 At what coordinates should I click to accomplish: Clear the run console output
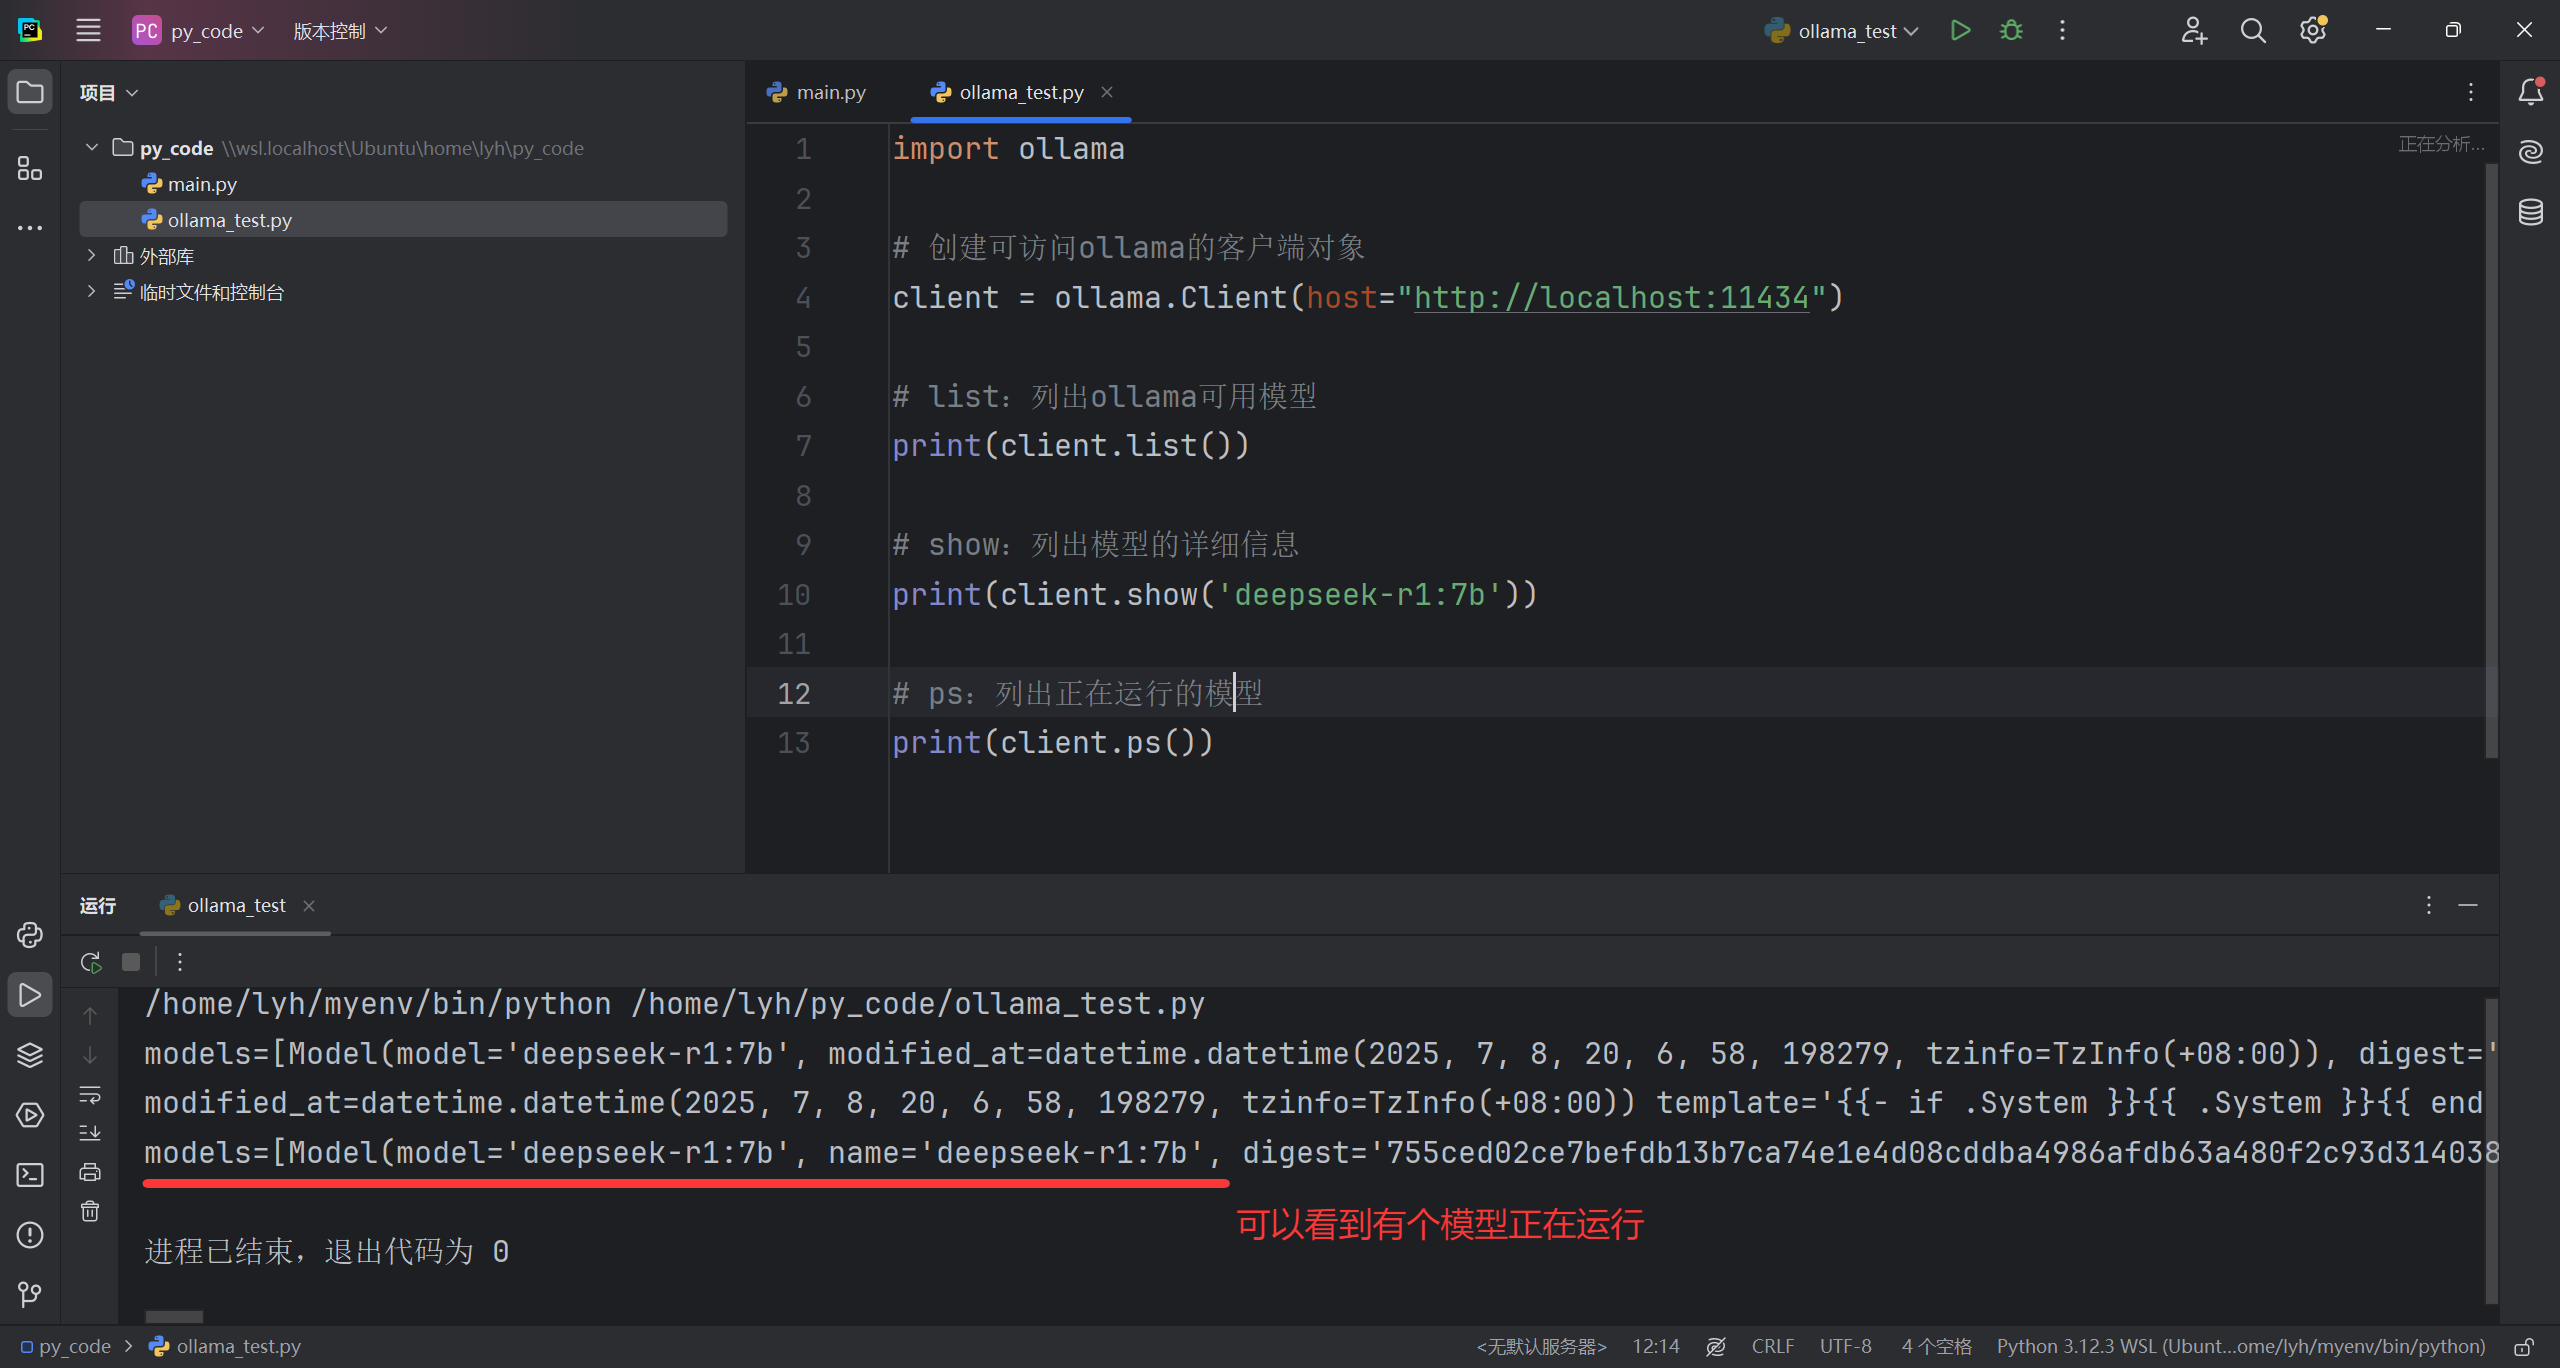point(90,1211)
